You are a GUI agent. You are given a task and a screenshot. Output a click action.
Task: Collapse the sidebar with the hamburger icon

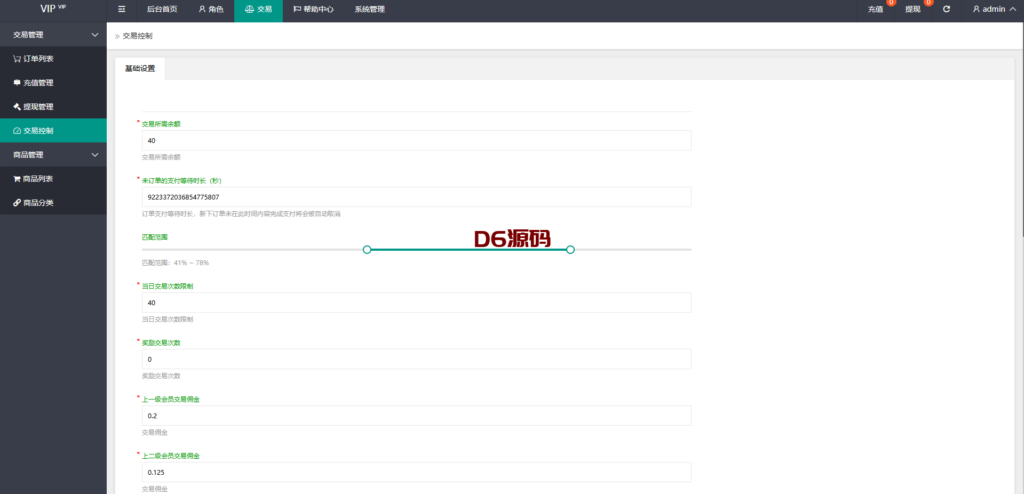point(121,10)
